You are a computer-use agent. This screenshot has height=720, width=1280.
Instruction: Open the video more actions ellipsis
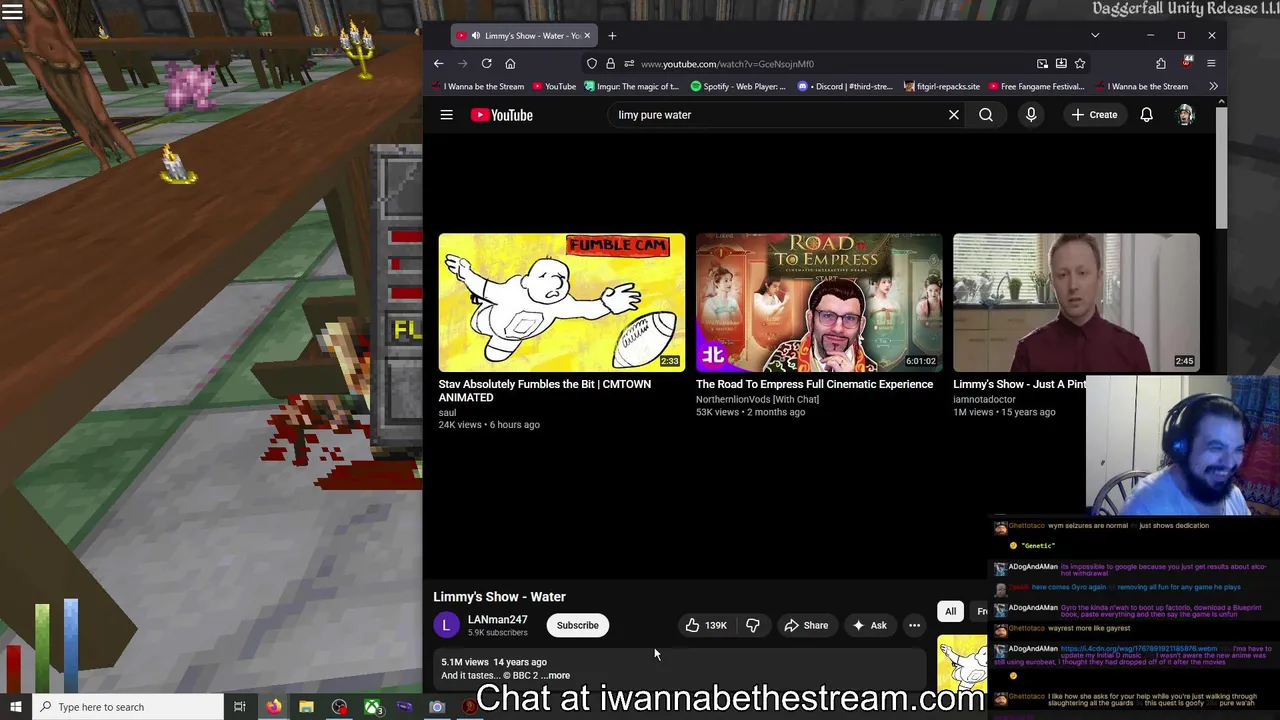pos(914,626)
